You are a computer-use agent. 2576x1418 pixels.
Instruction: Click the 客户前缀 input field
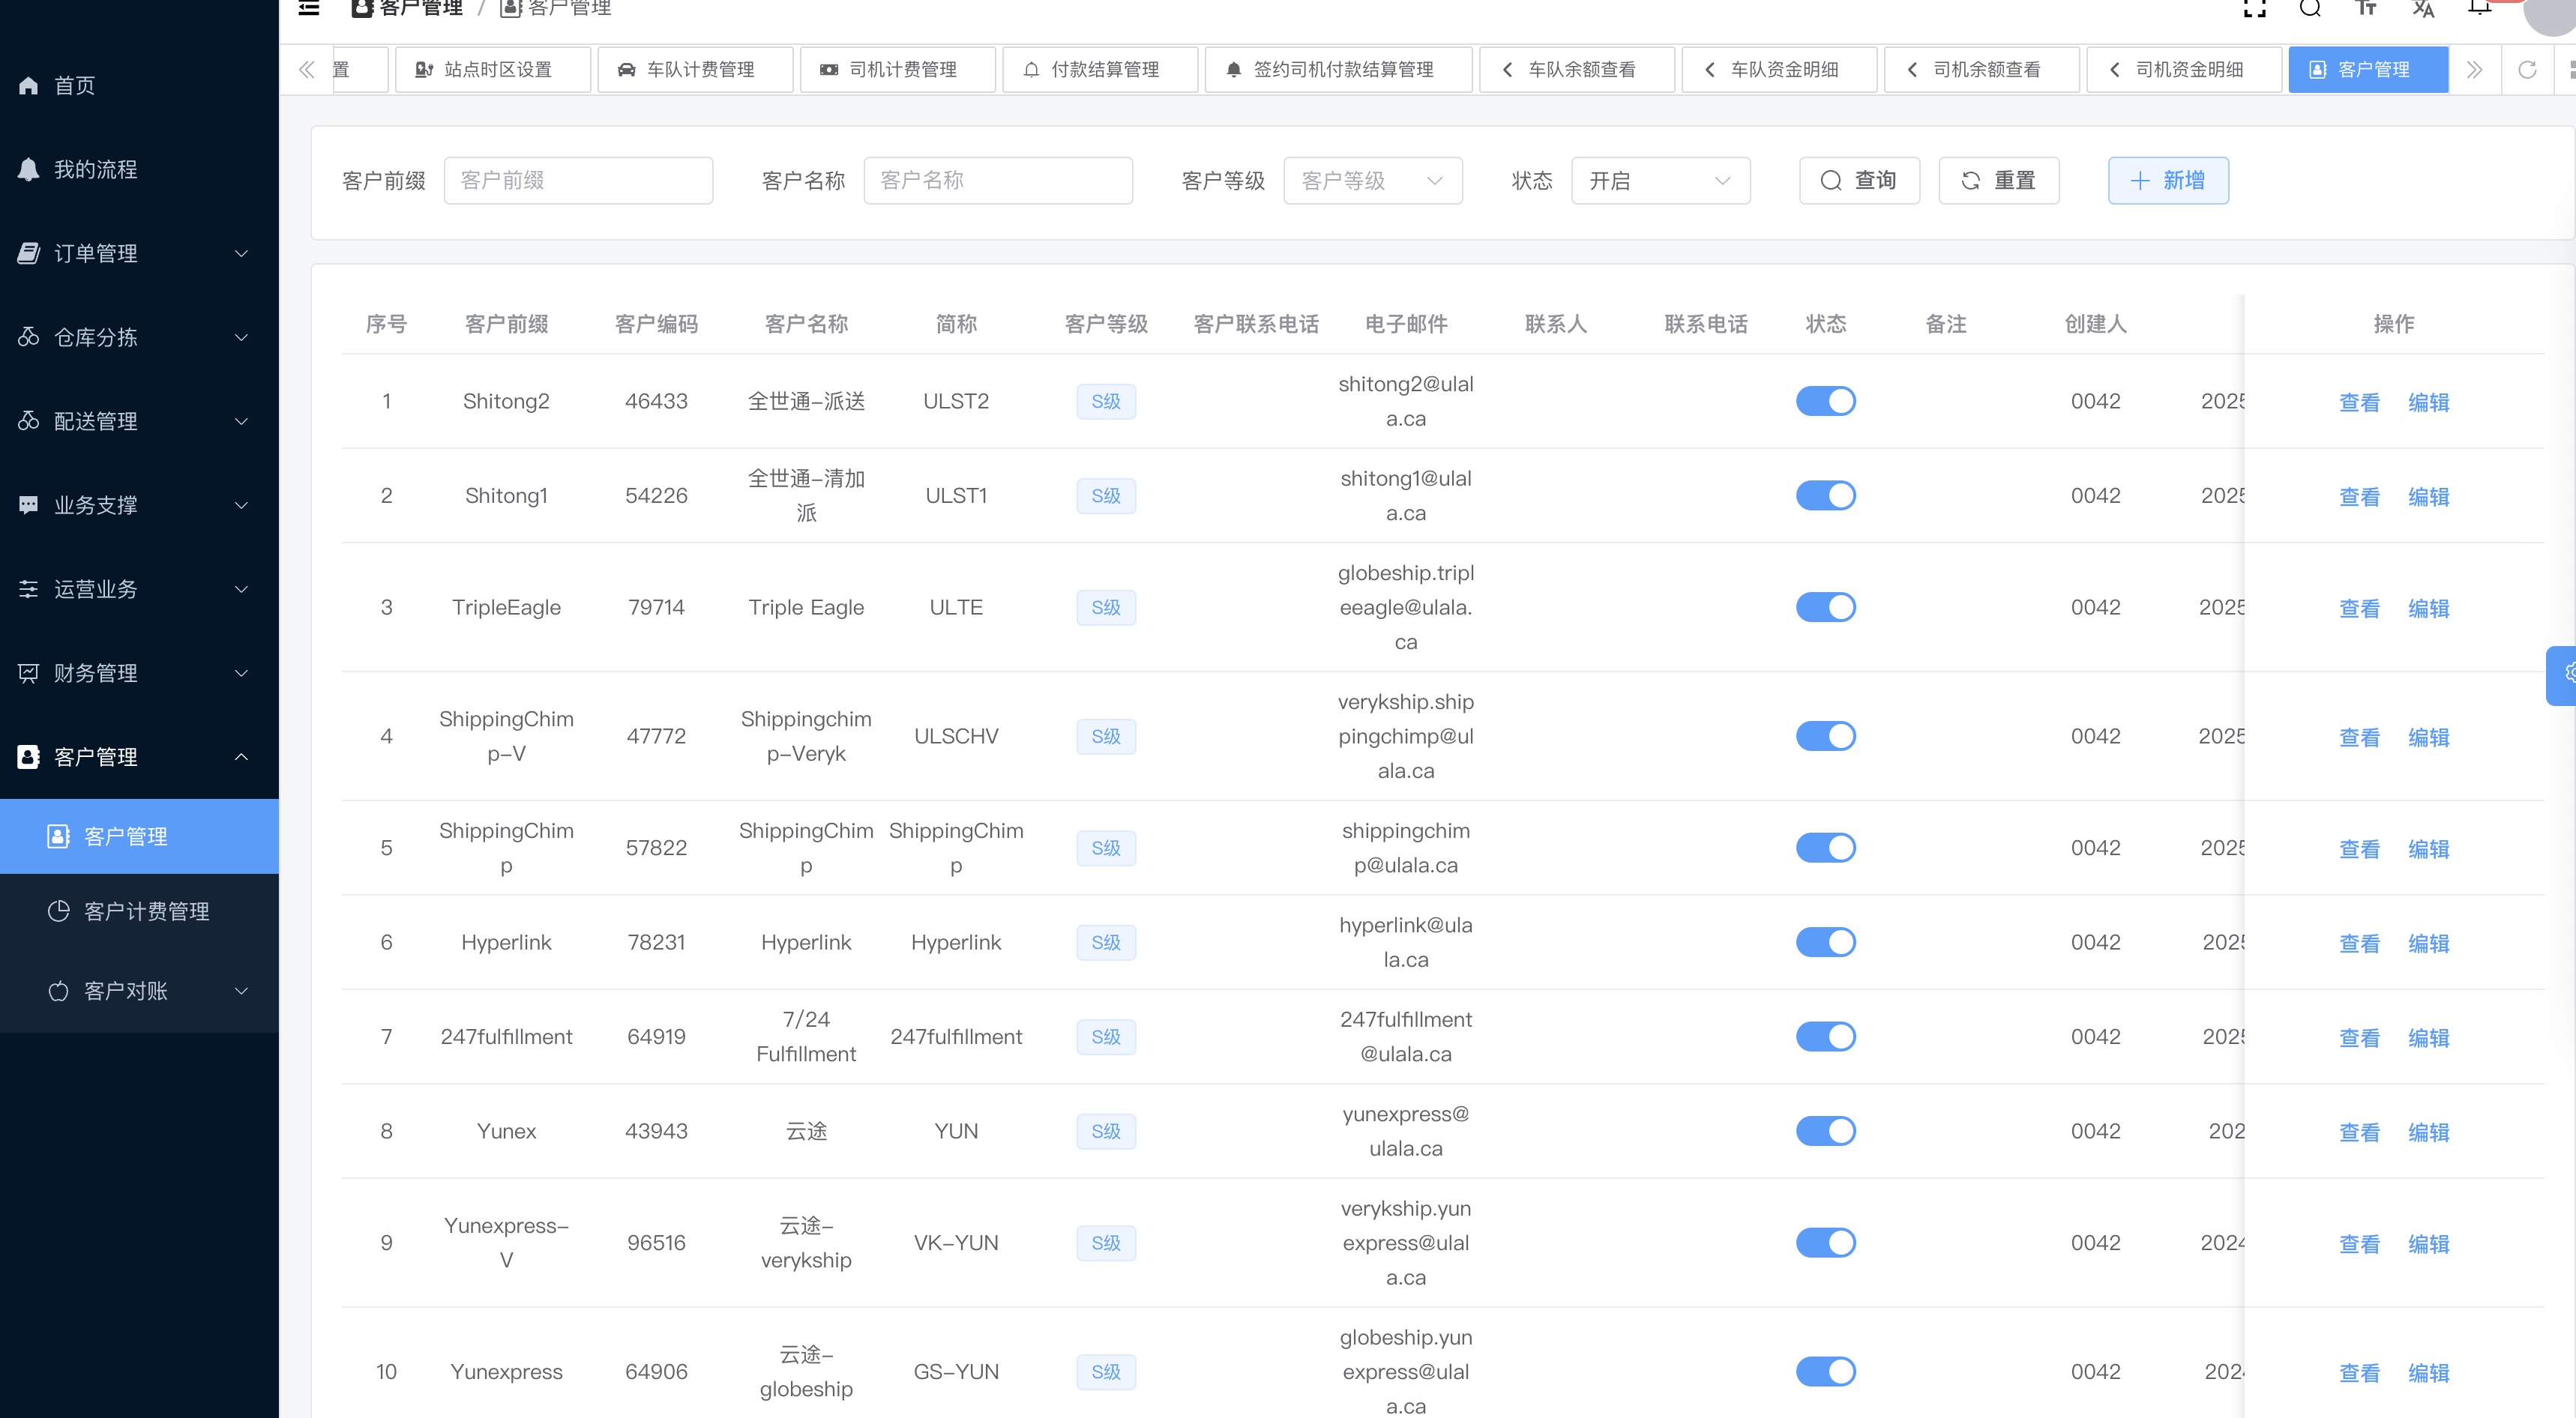tap(578, 181)
